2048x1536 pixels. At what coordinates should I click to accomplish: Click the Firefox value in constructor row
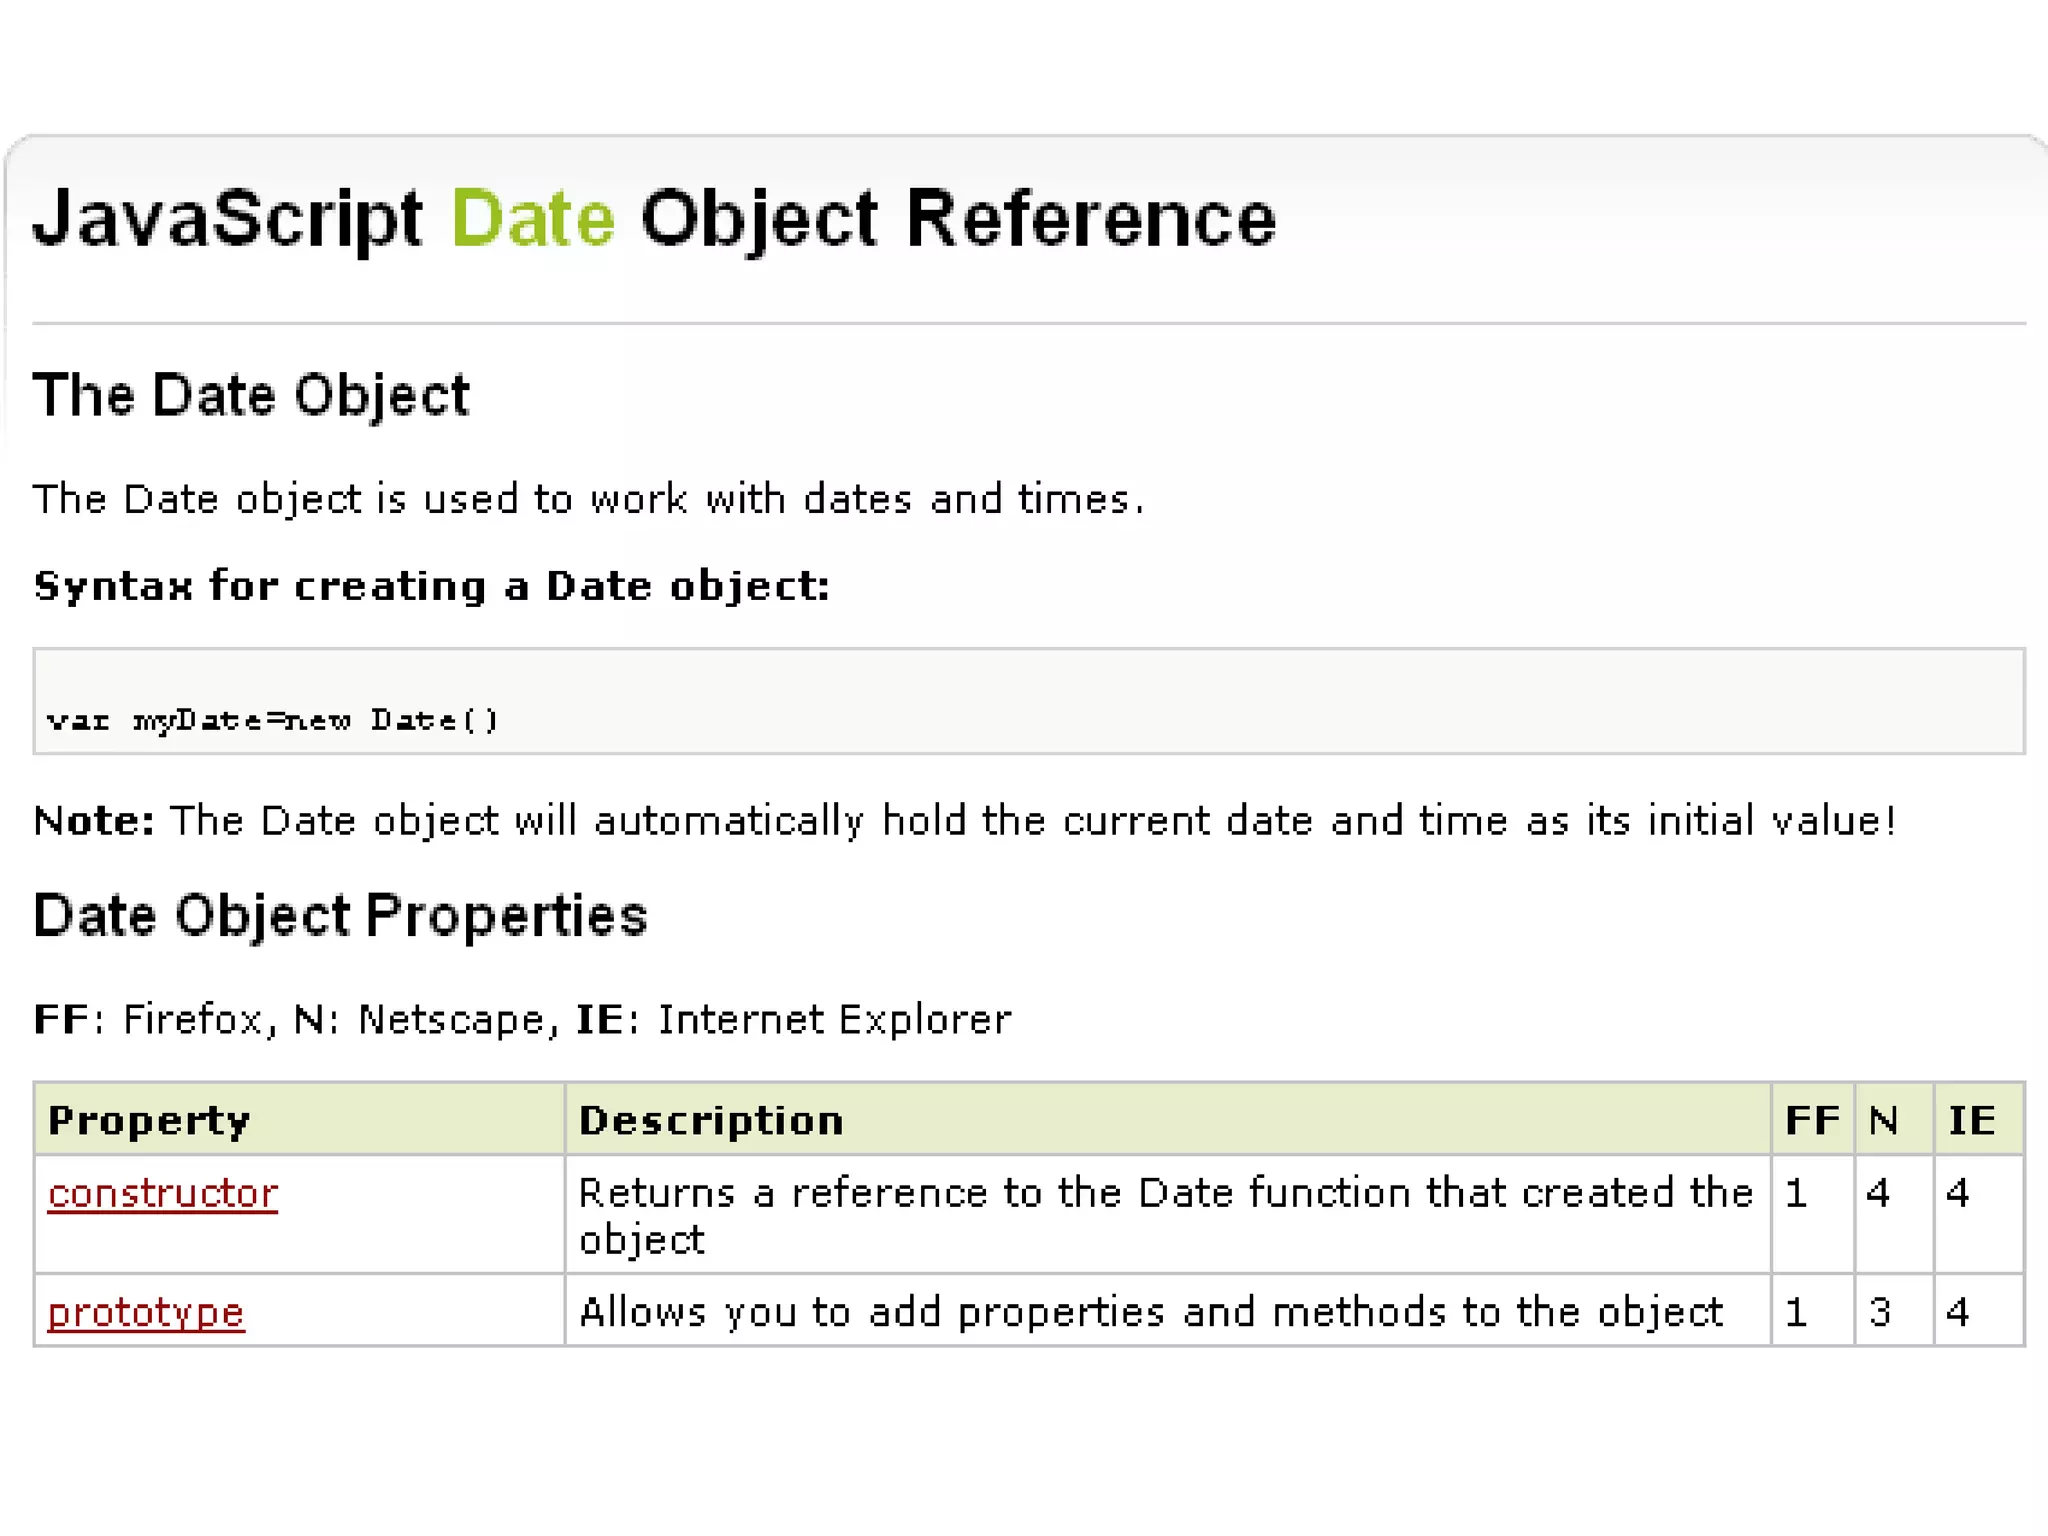[1796, 1193]
